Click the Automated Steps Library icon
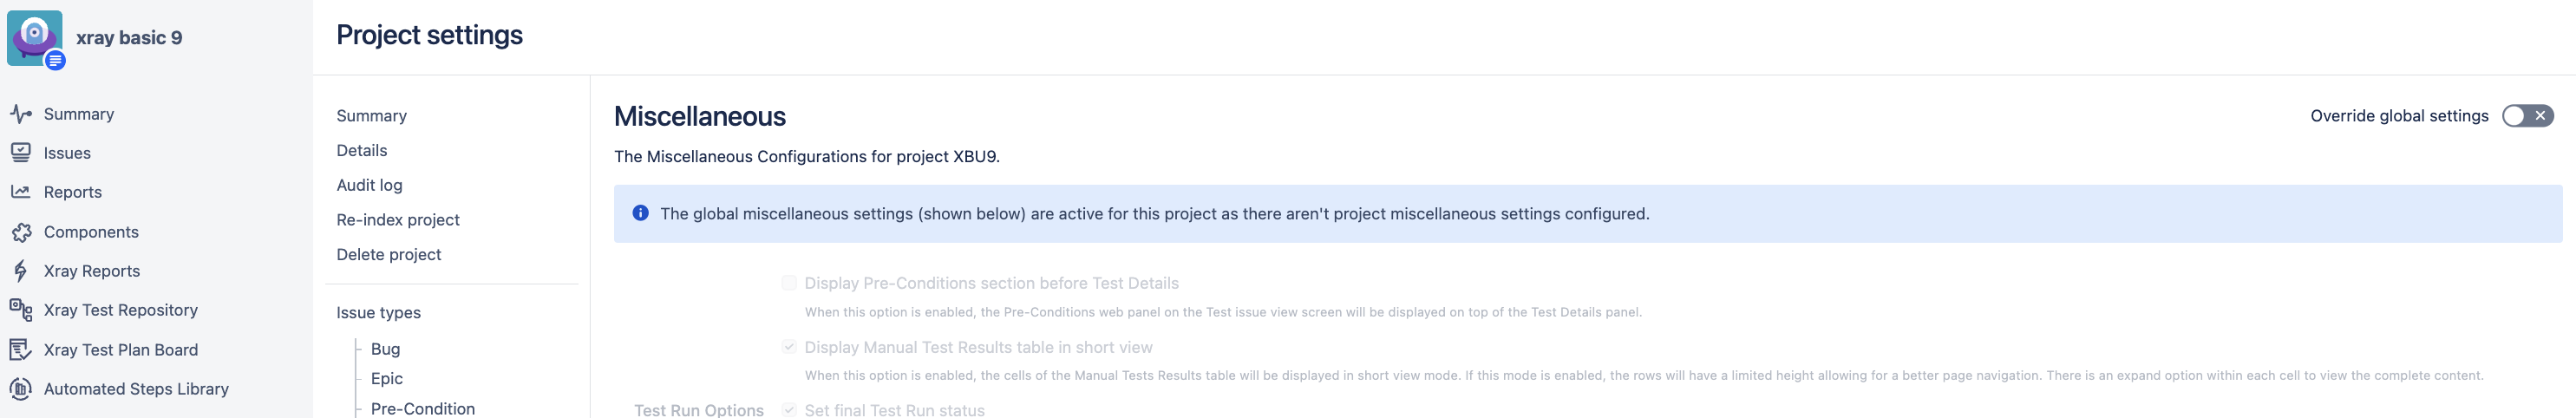Screen dimensions: 2576x418 point(21,389)
